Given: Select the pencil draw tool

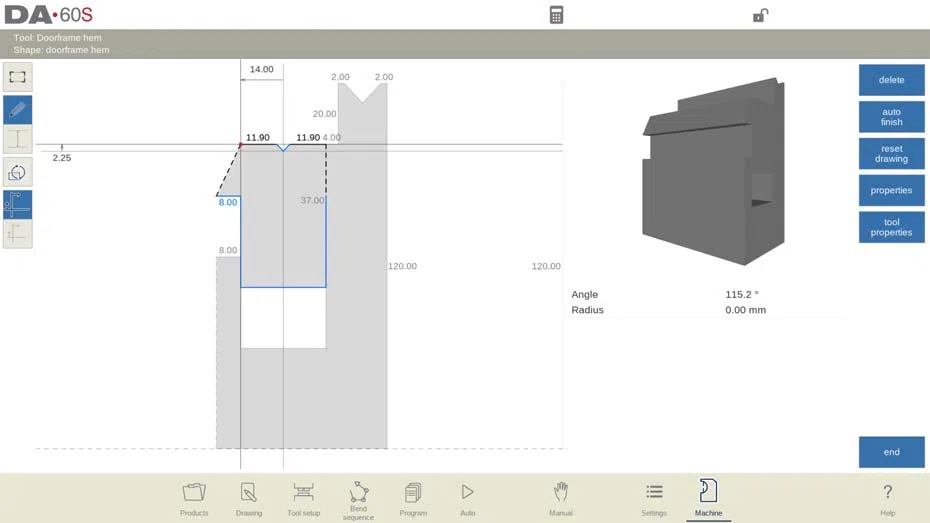Looking at the screenshot, I should coord(17,110).
